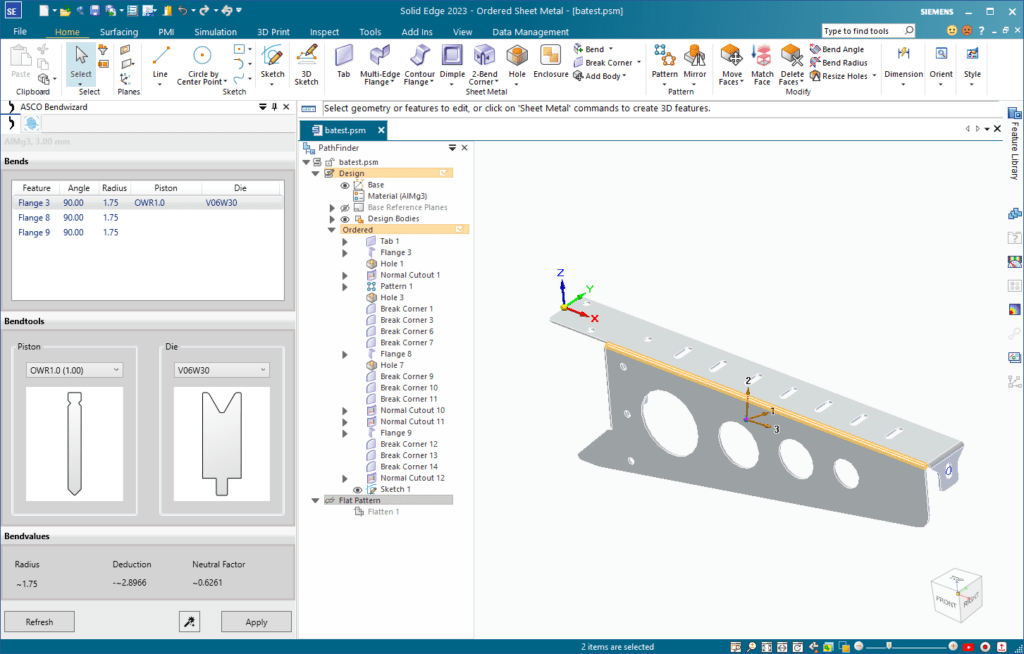Viewport: 1024px width, 654px height.
Task: Switch to the Surfacing ribbon tab
Action: coord(119,32)
